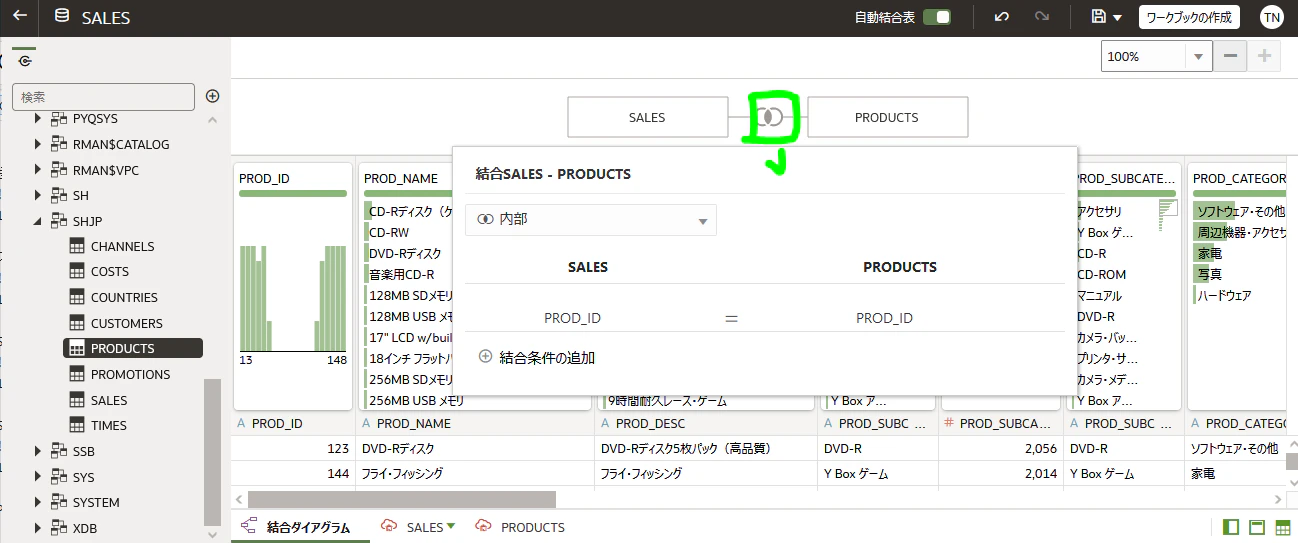The image size is (1298, 543).
Task: Click the 検索 search field
Action: pos(103,97)
